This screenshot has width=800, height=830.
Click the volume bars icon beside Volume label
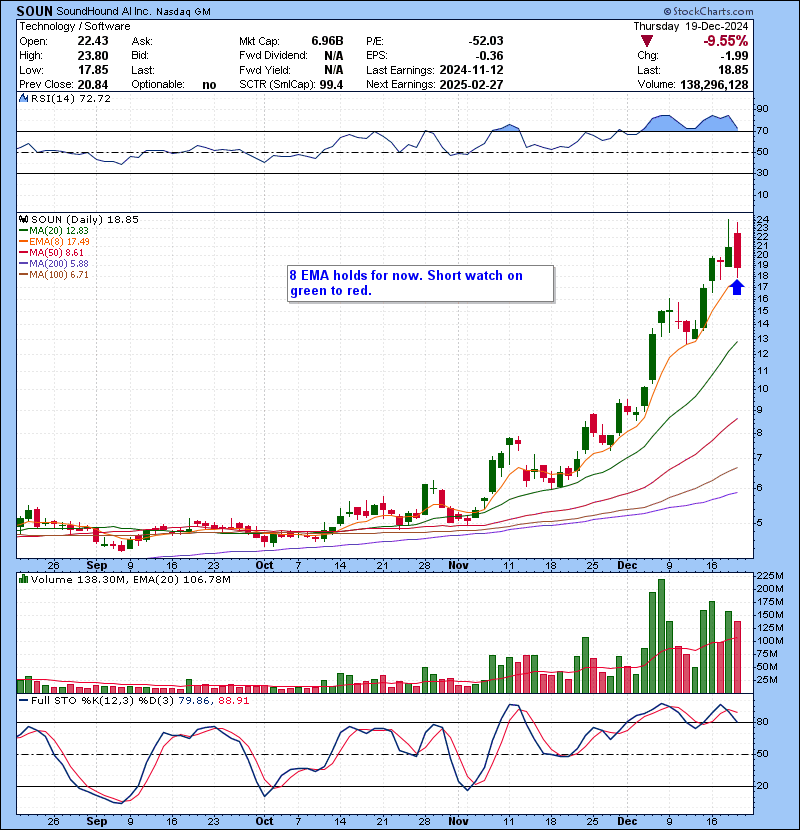click(x=23, y=579)
